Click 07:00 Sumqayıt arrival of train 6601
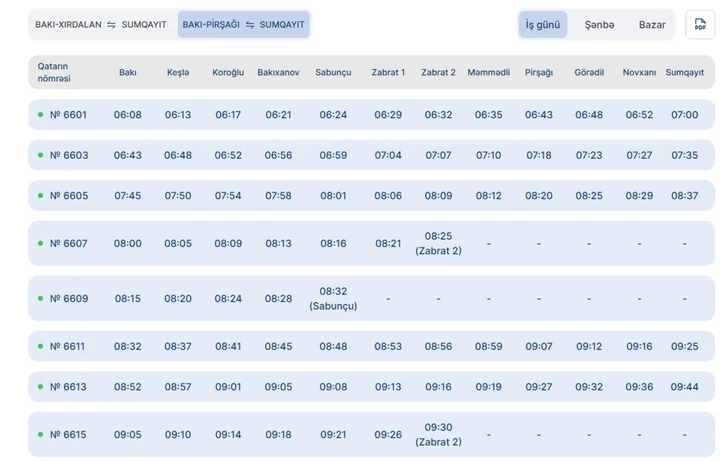728x462 pixels. click(x=684, y=115)
